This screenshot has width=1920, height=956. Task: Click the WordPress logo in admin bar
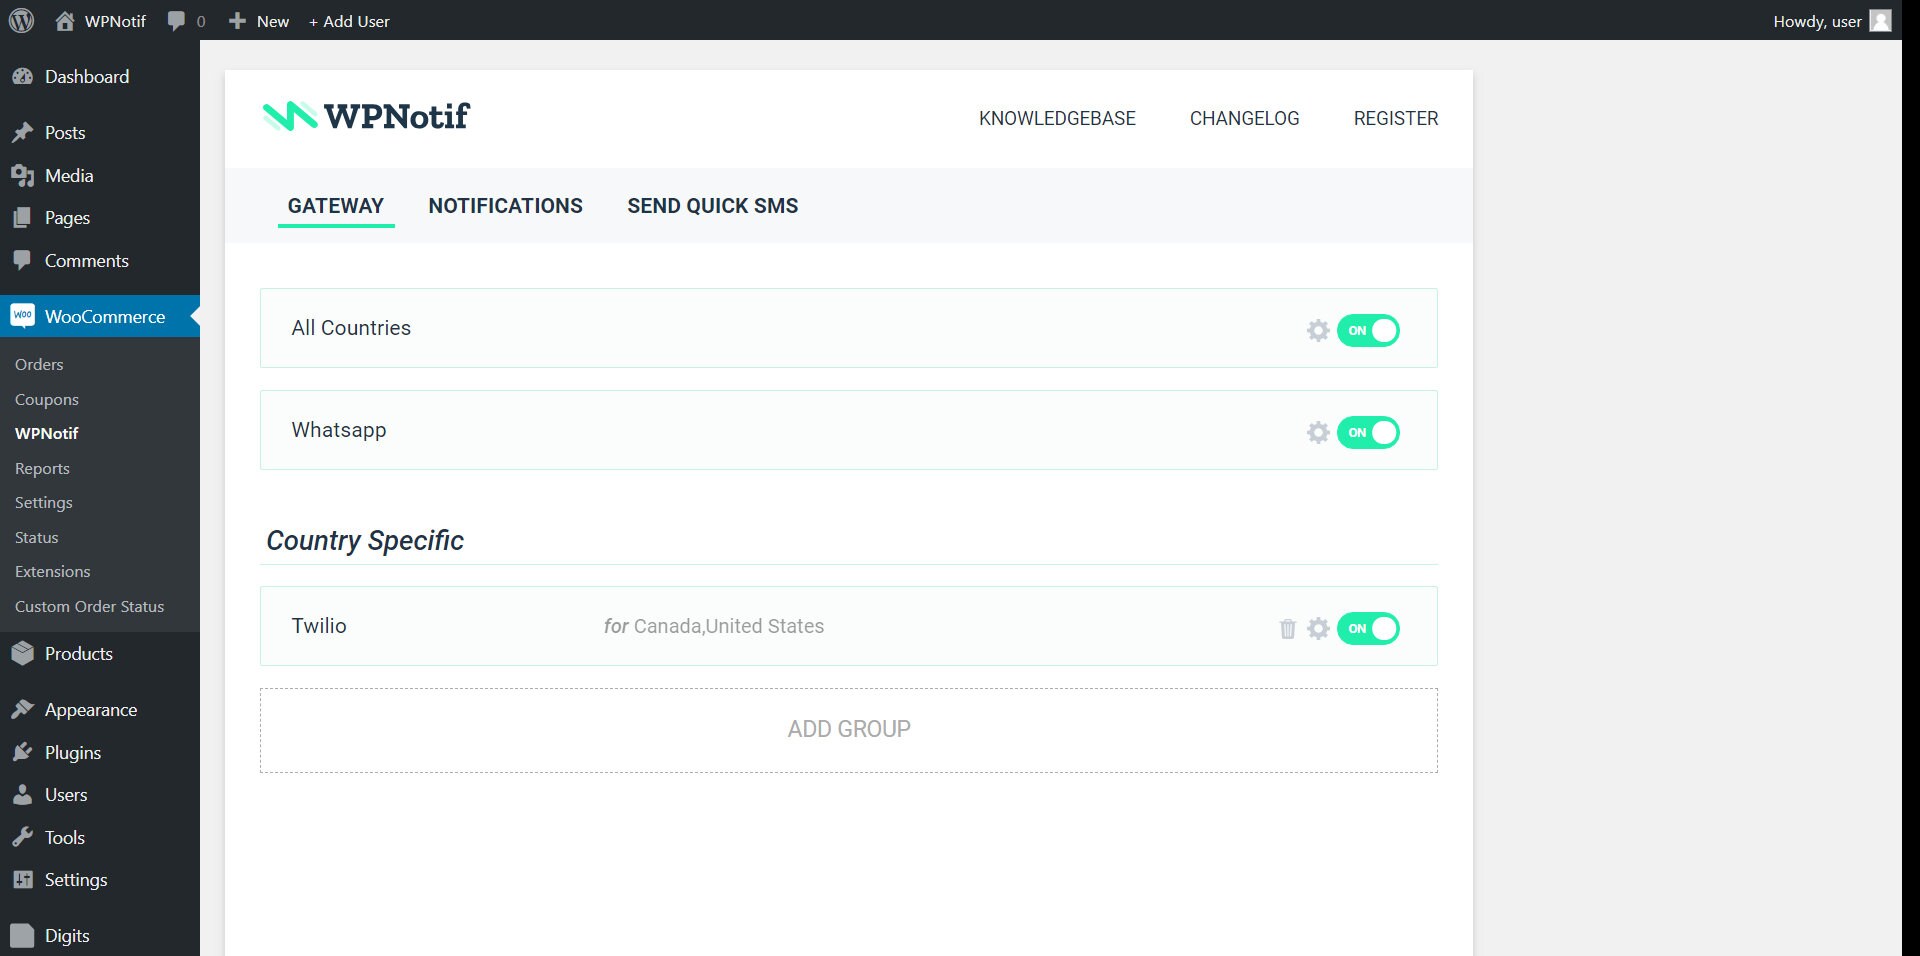click(x=21, y=21)
